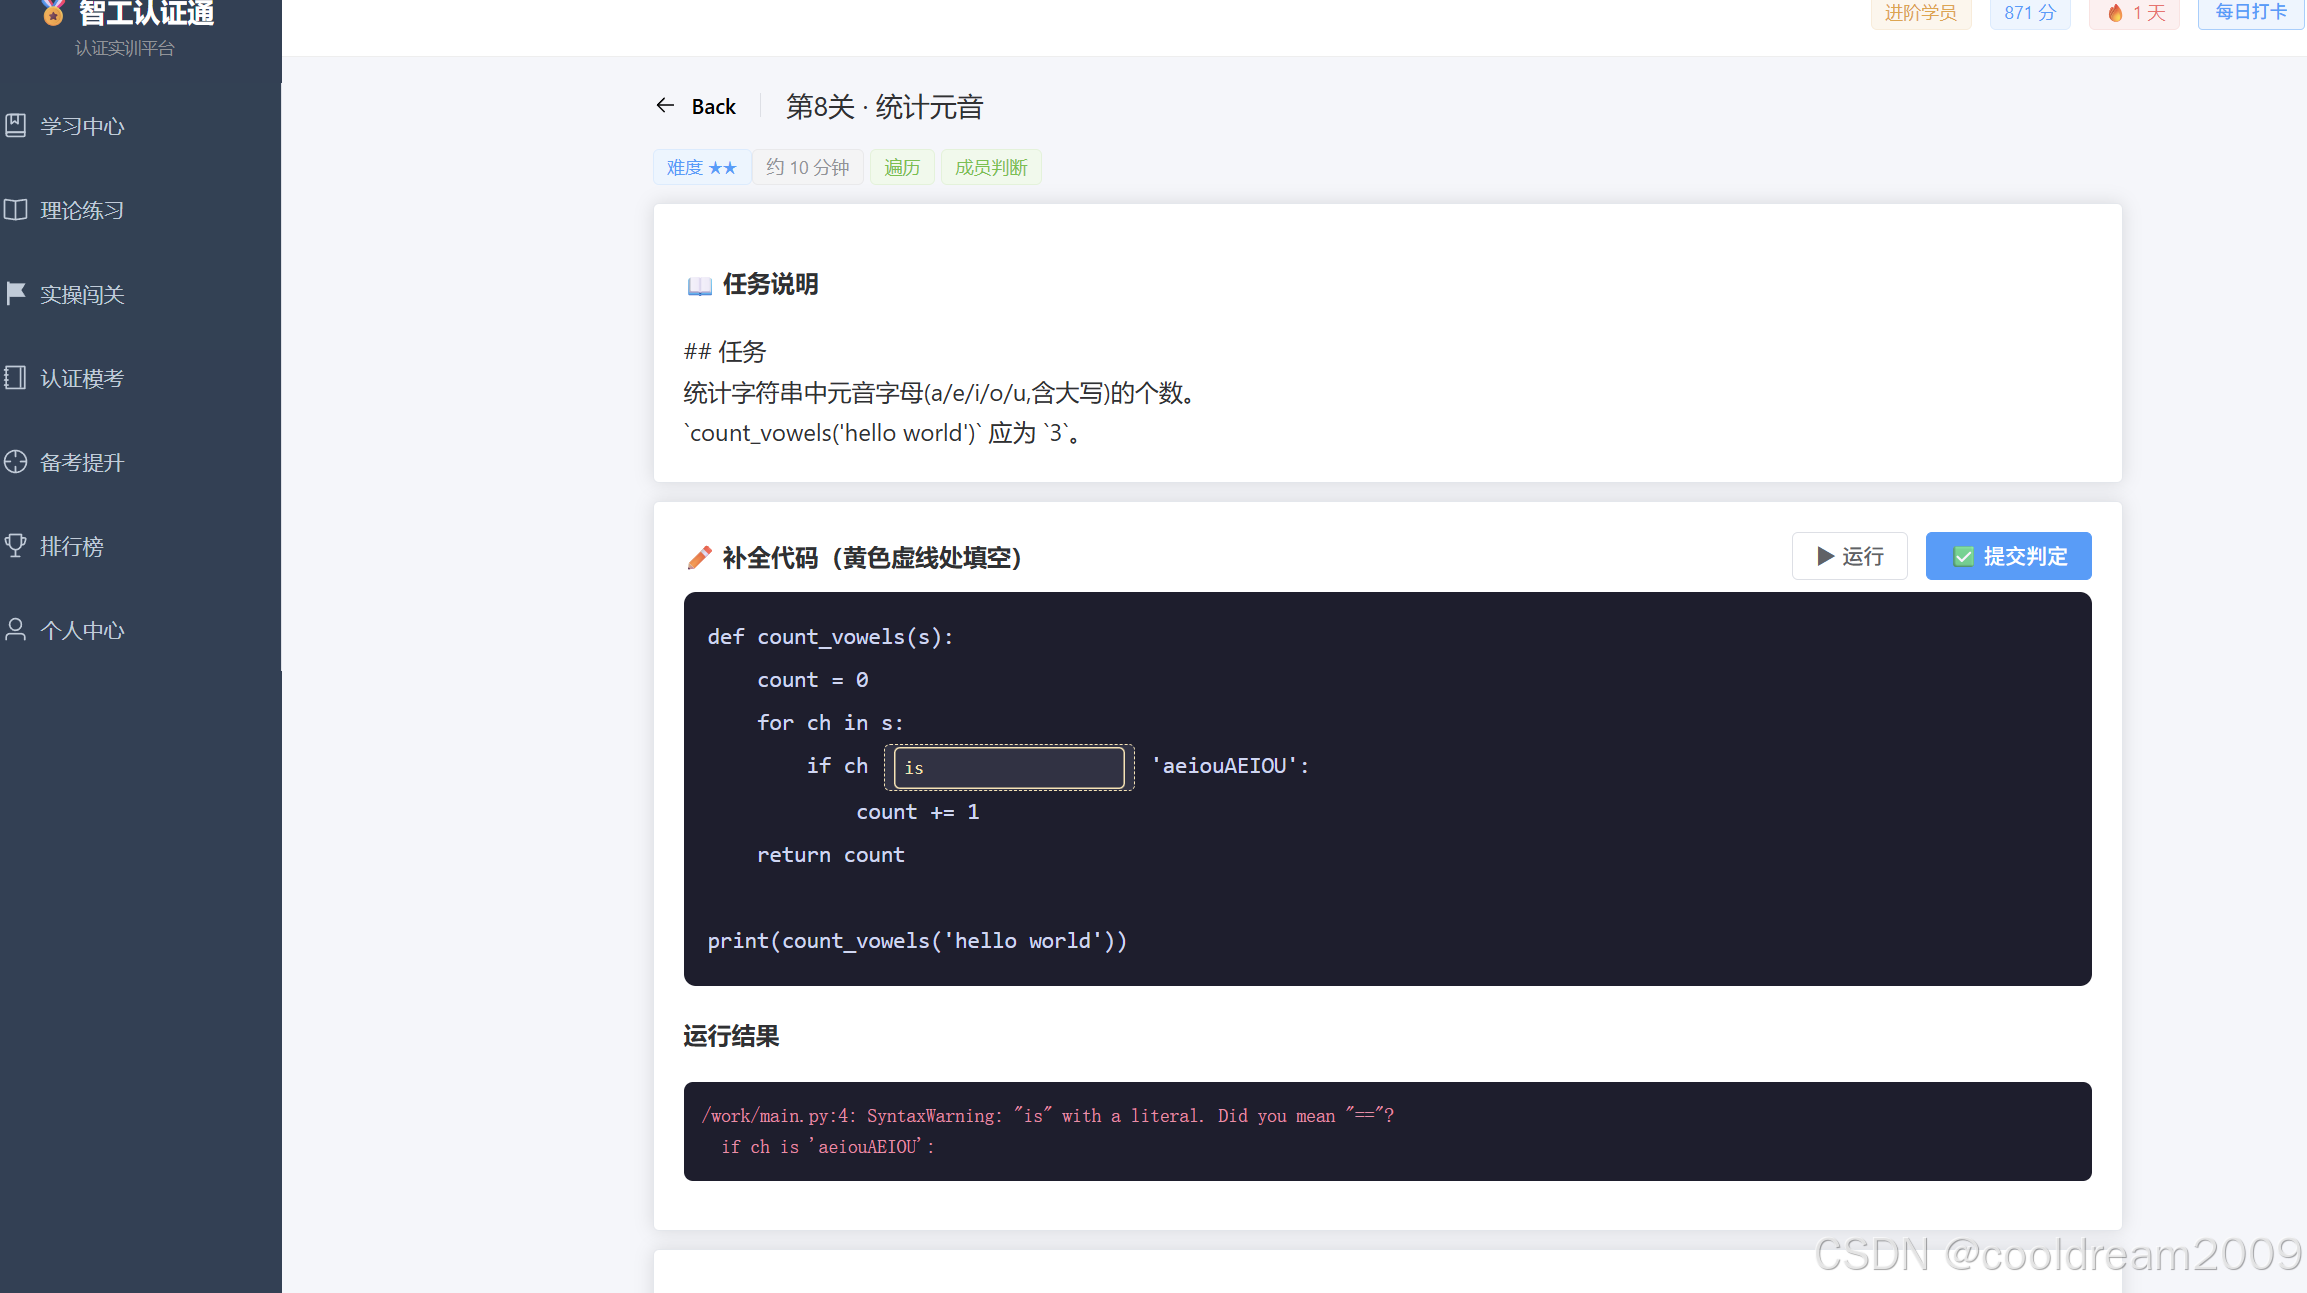The height and width of the screenshot is (1293, 2307).
Task: Click the 任务说明 heading
Action: point(770,284)
